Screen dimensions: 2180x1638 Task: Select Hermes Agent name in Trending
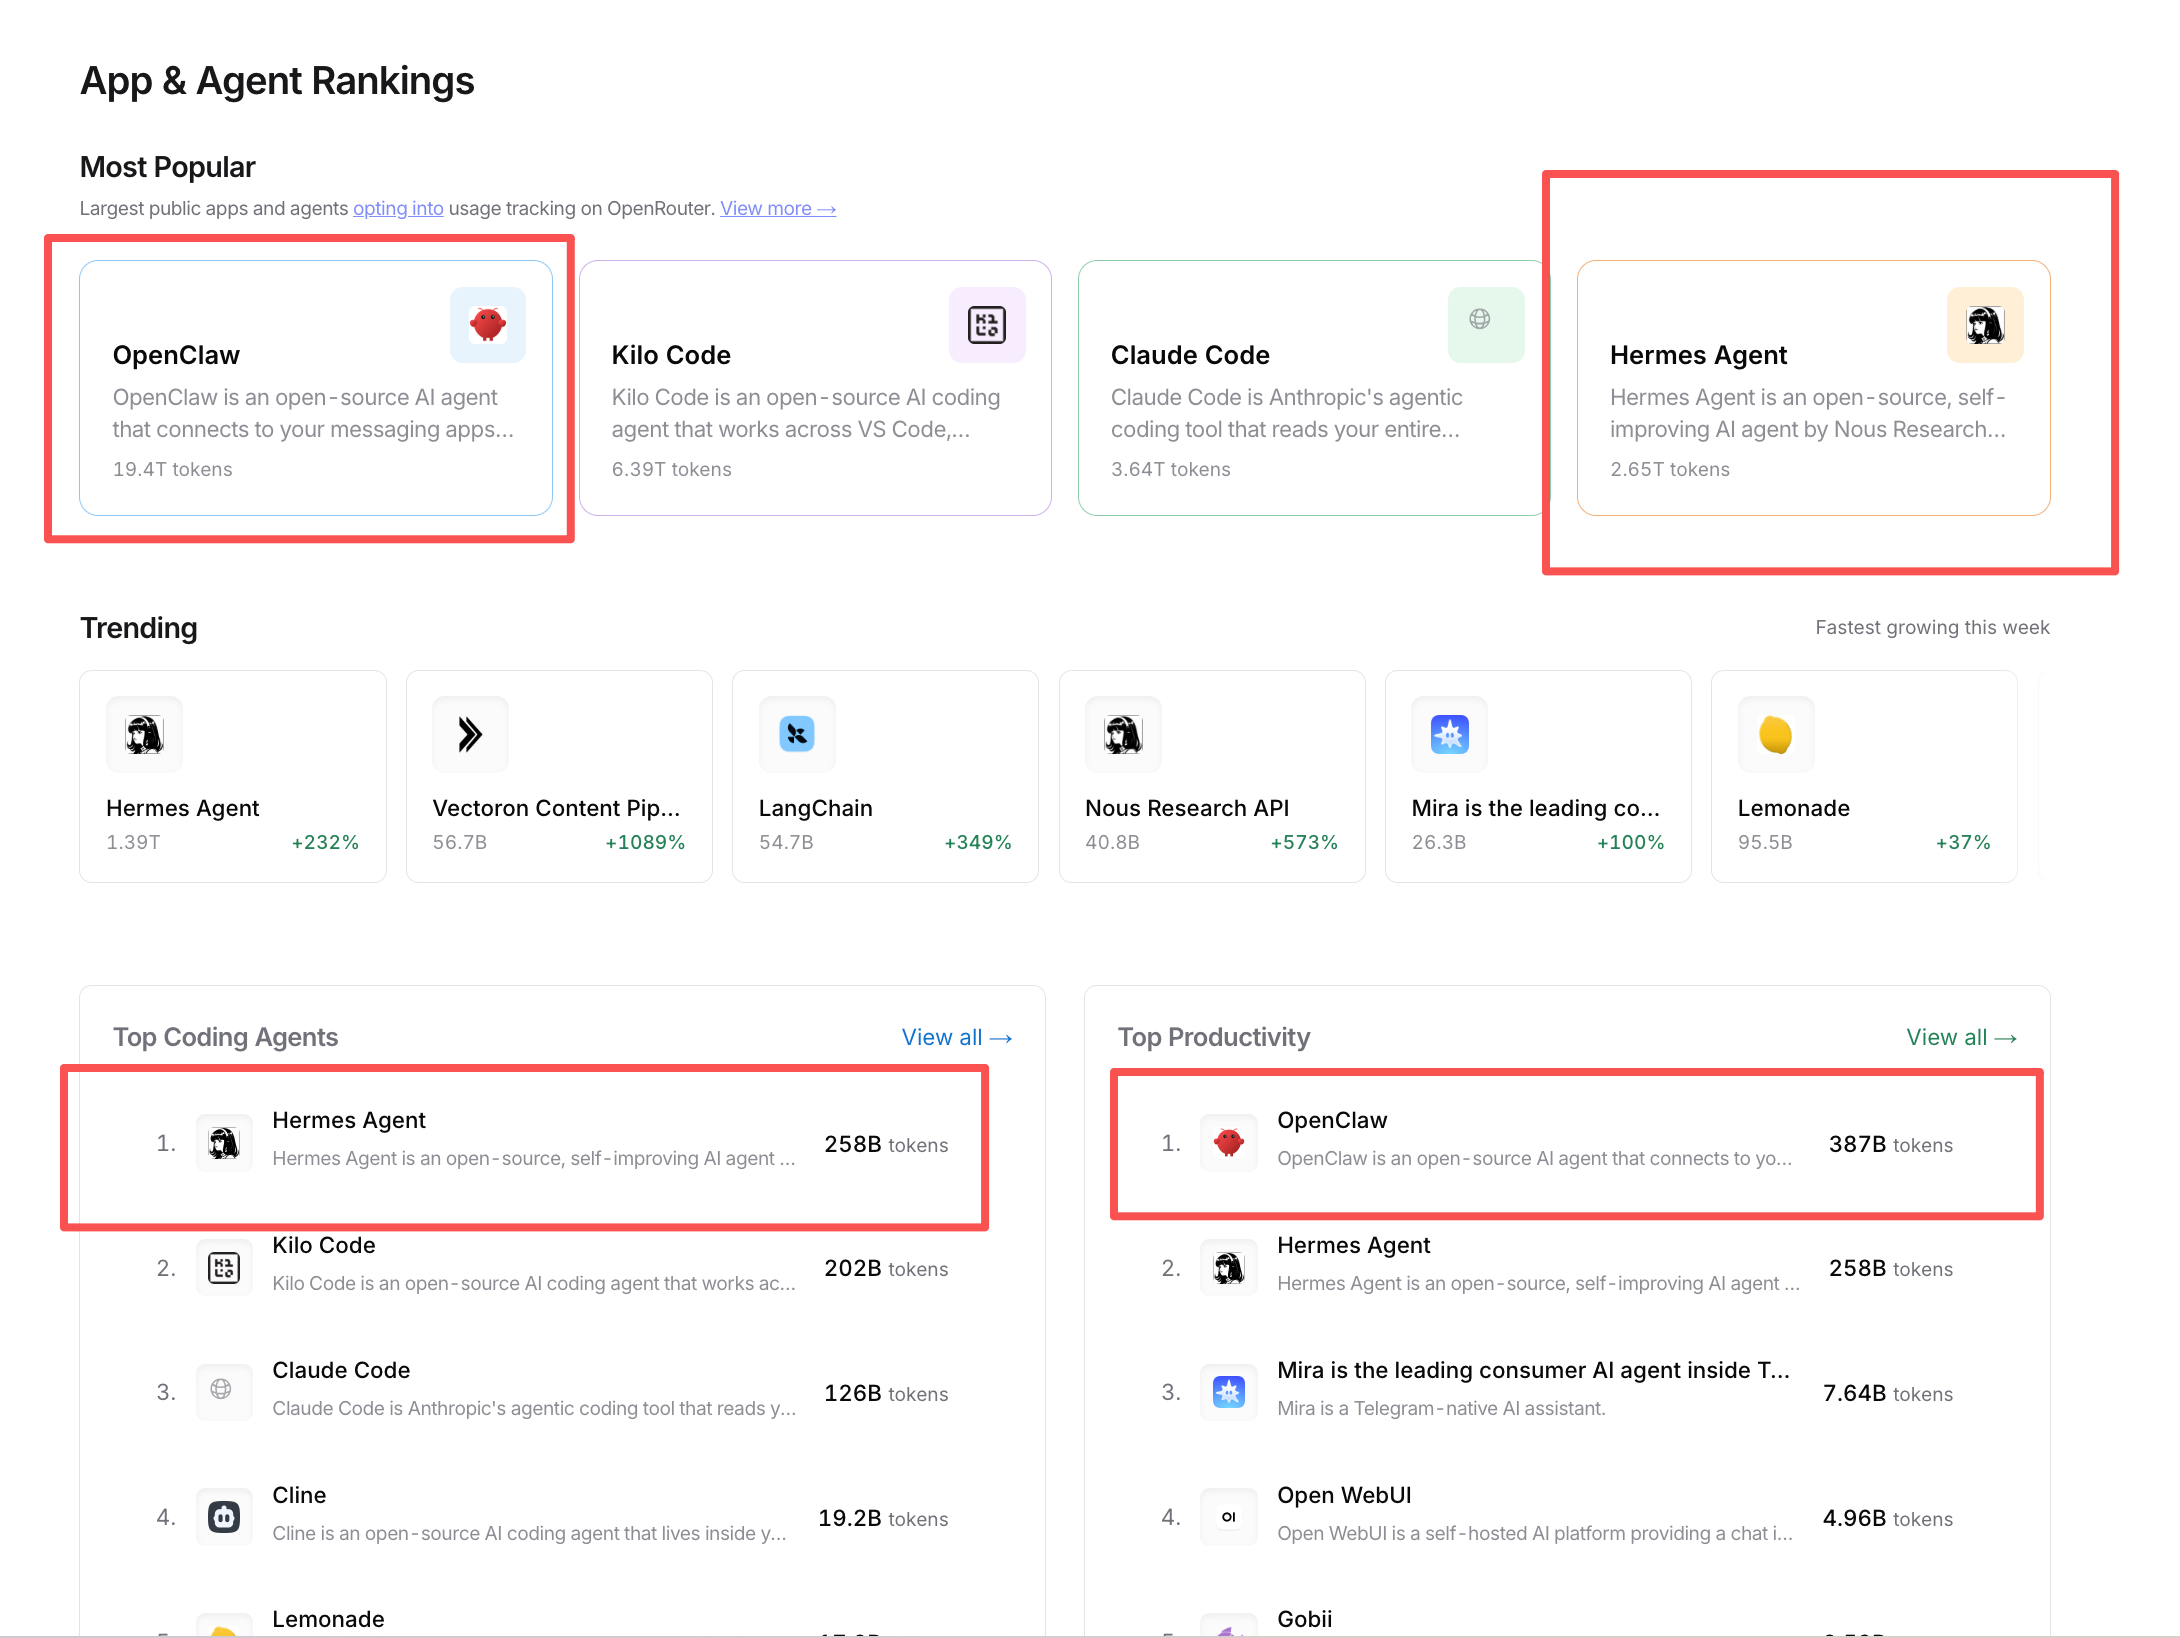183,808
